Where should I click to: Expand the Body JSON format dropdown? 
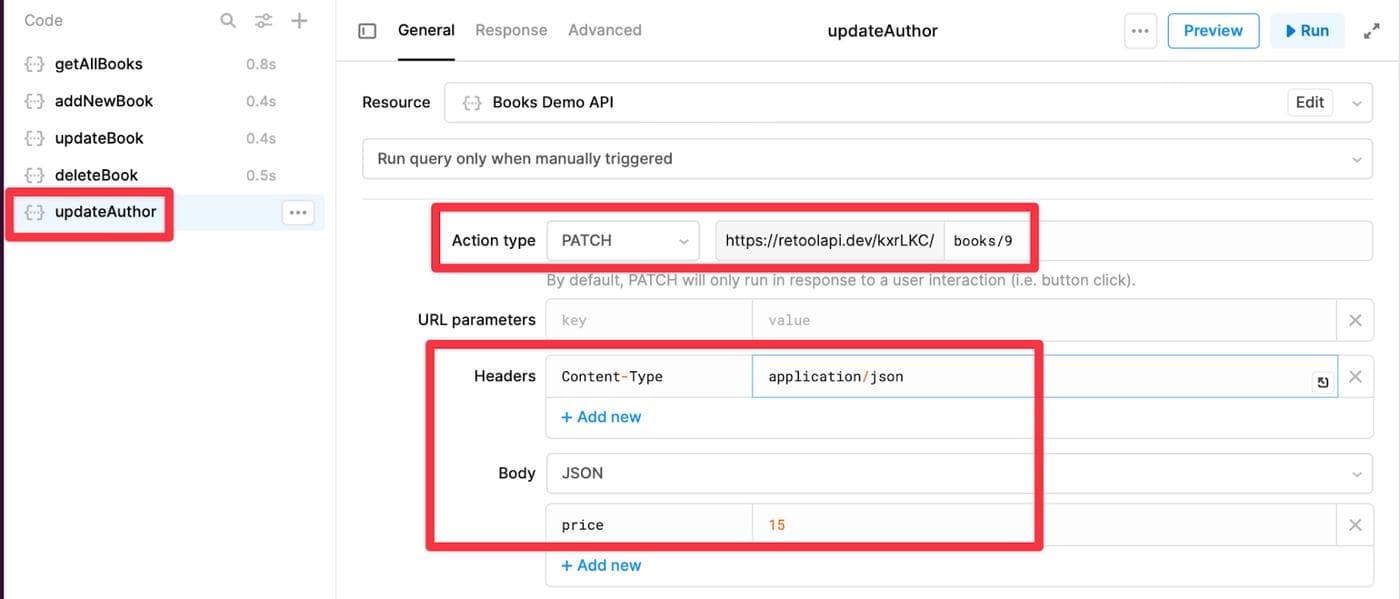coord(958,473)
